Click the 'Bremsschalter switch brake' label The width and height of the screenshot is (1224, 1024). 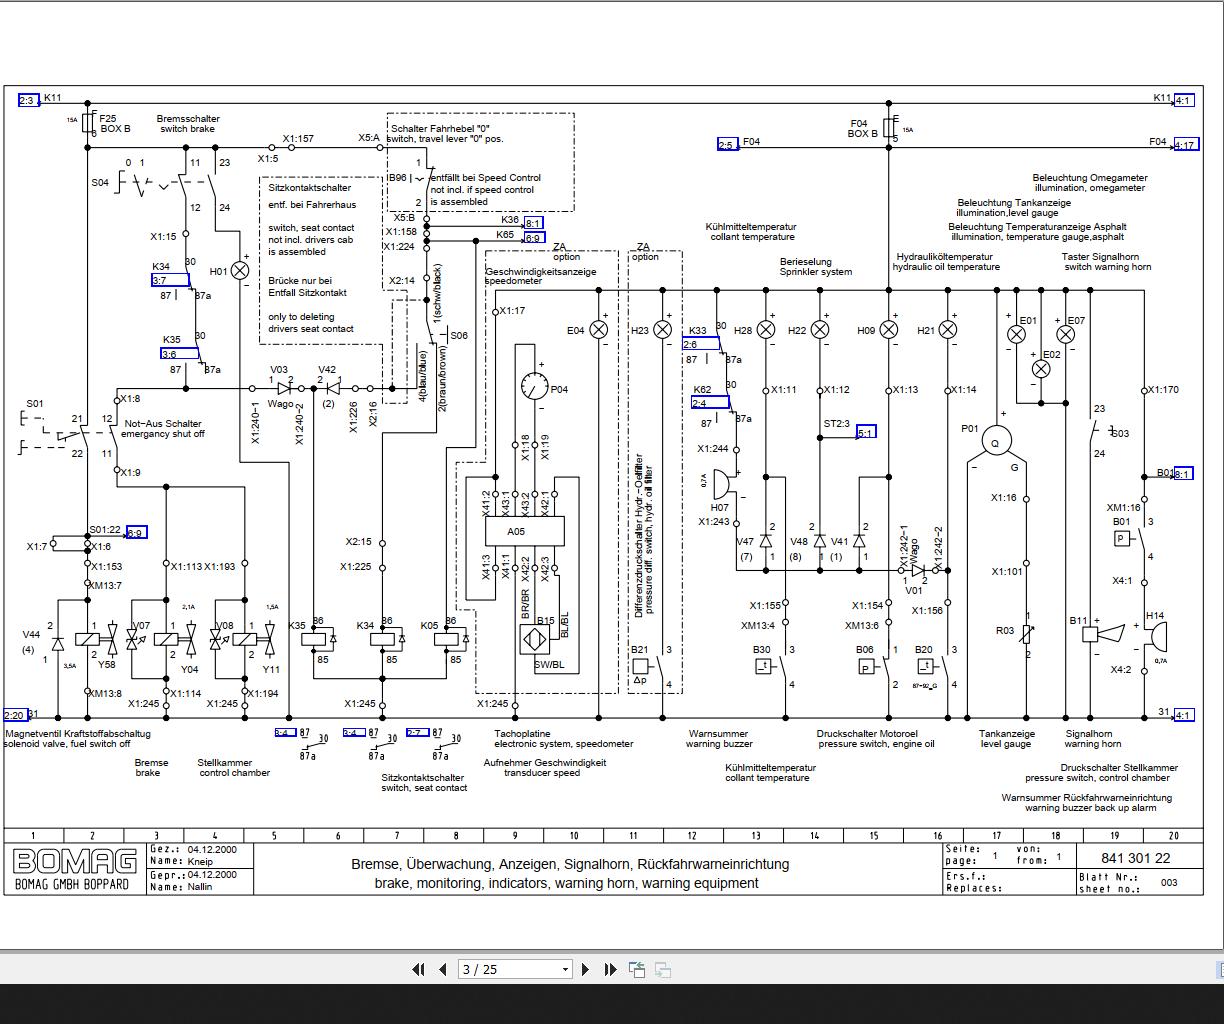tap(188, 124)
